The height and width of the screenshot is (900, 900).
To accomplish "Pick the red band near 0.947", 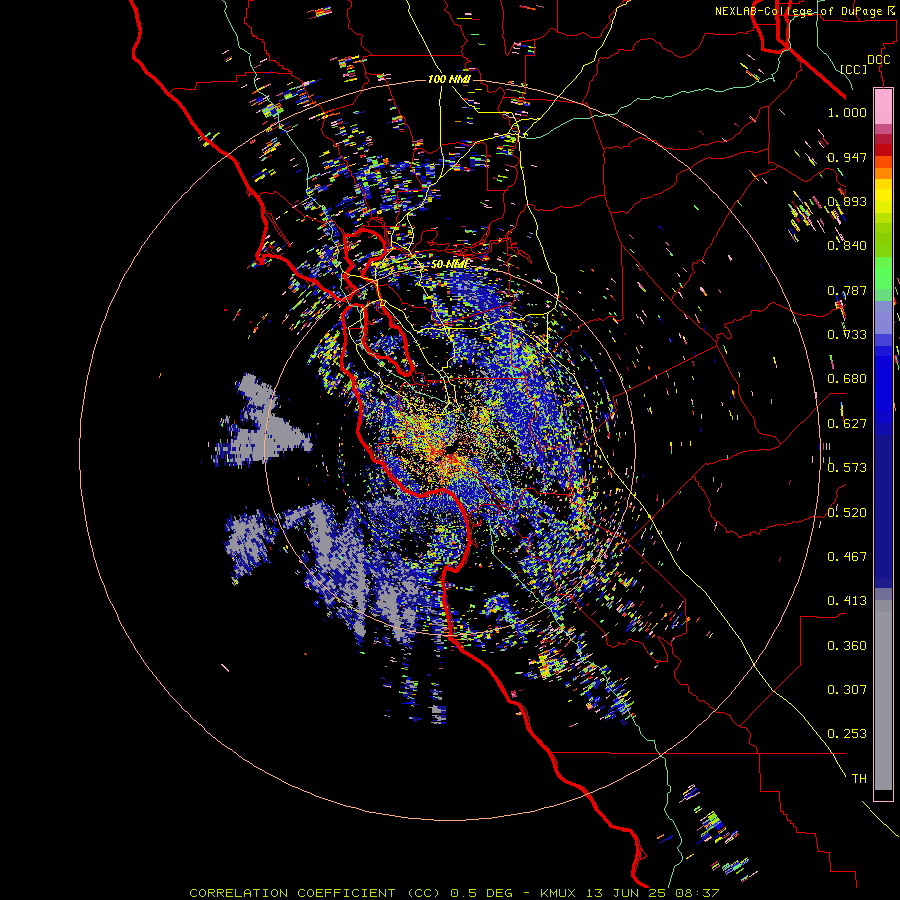I will 883,149.
